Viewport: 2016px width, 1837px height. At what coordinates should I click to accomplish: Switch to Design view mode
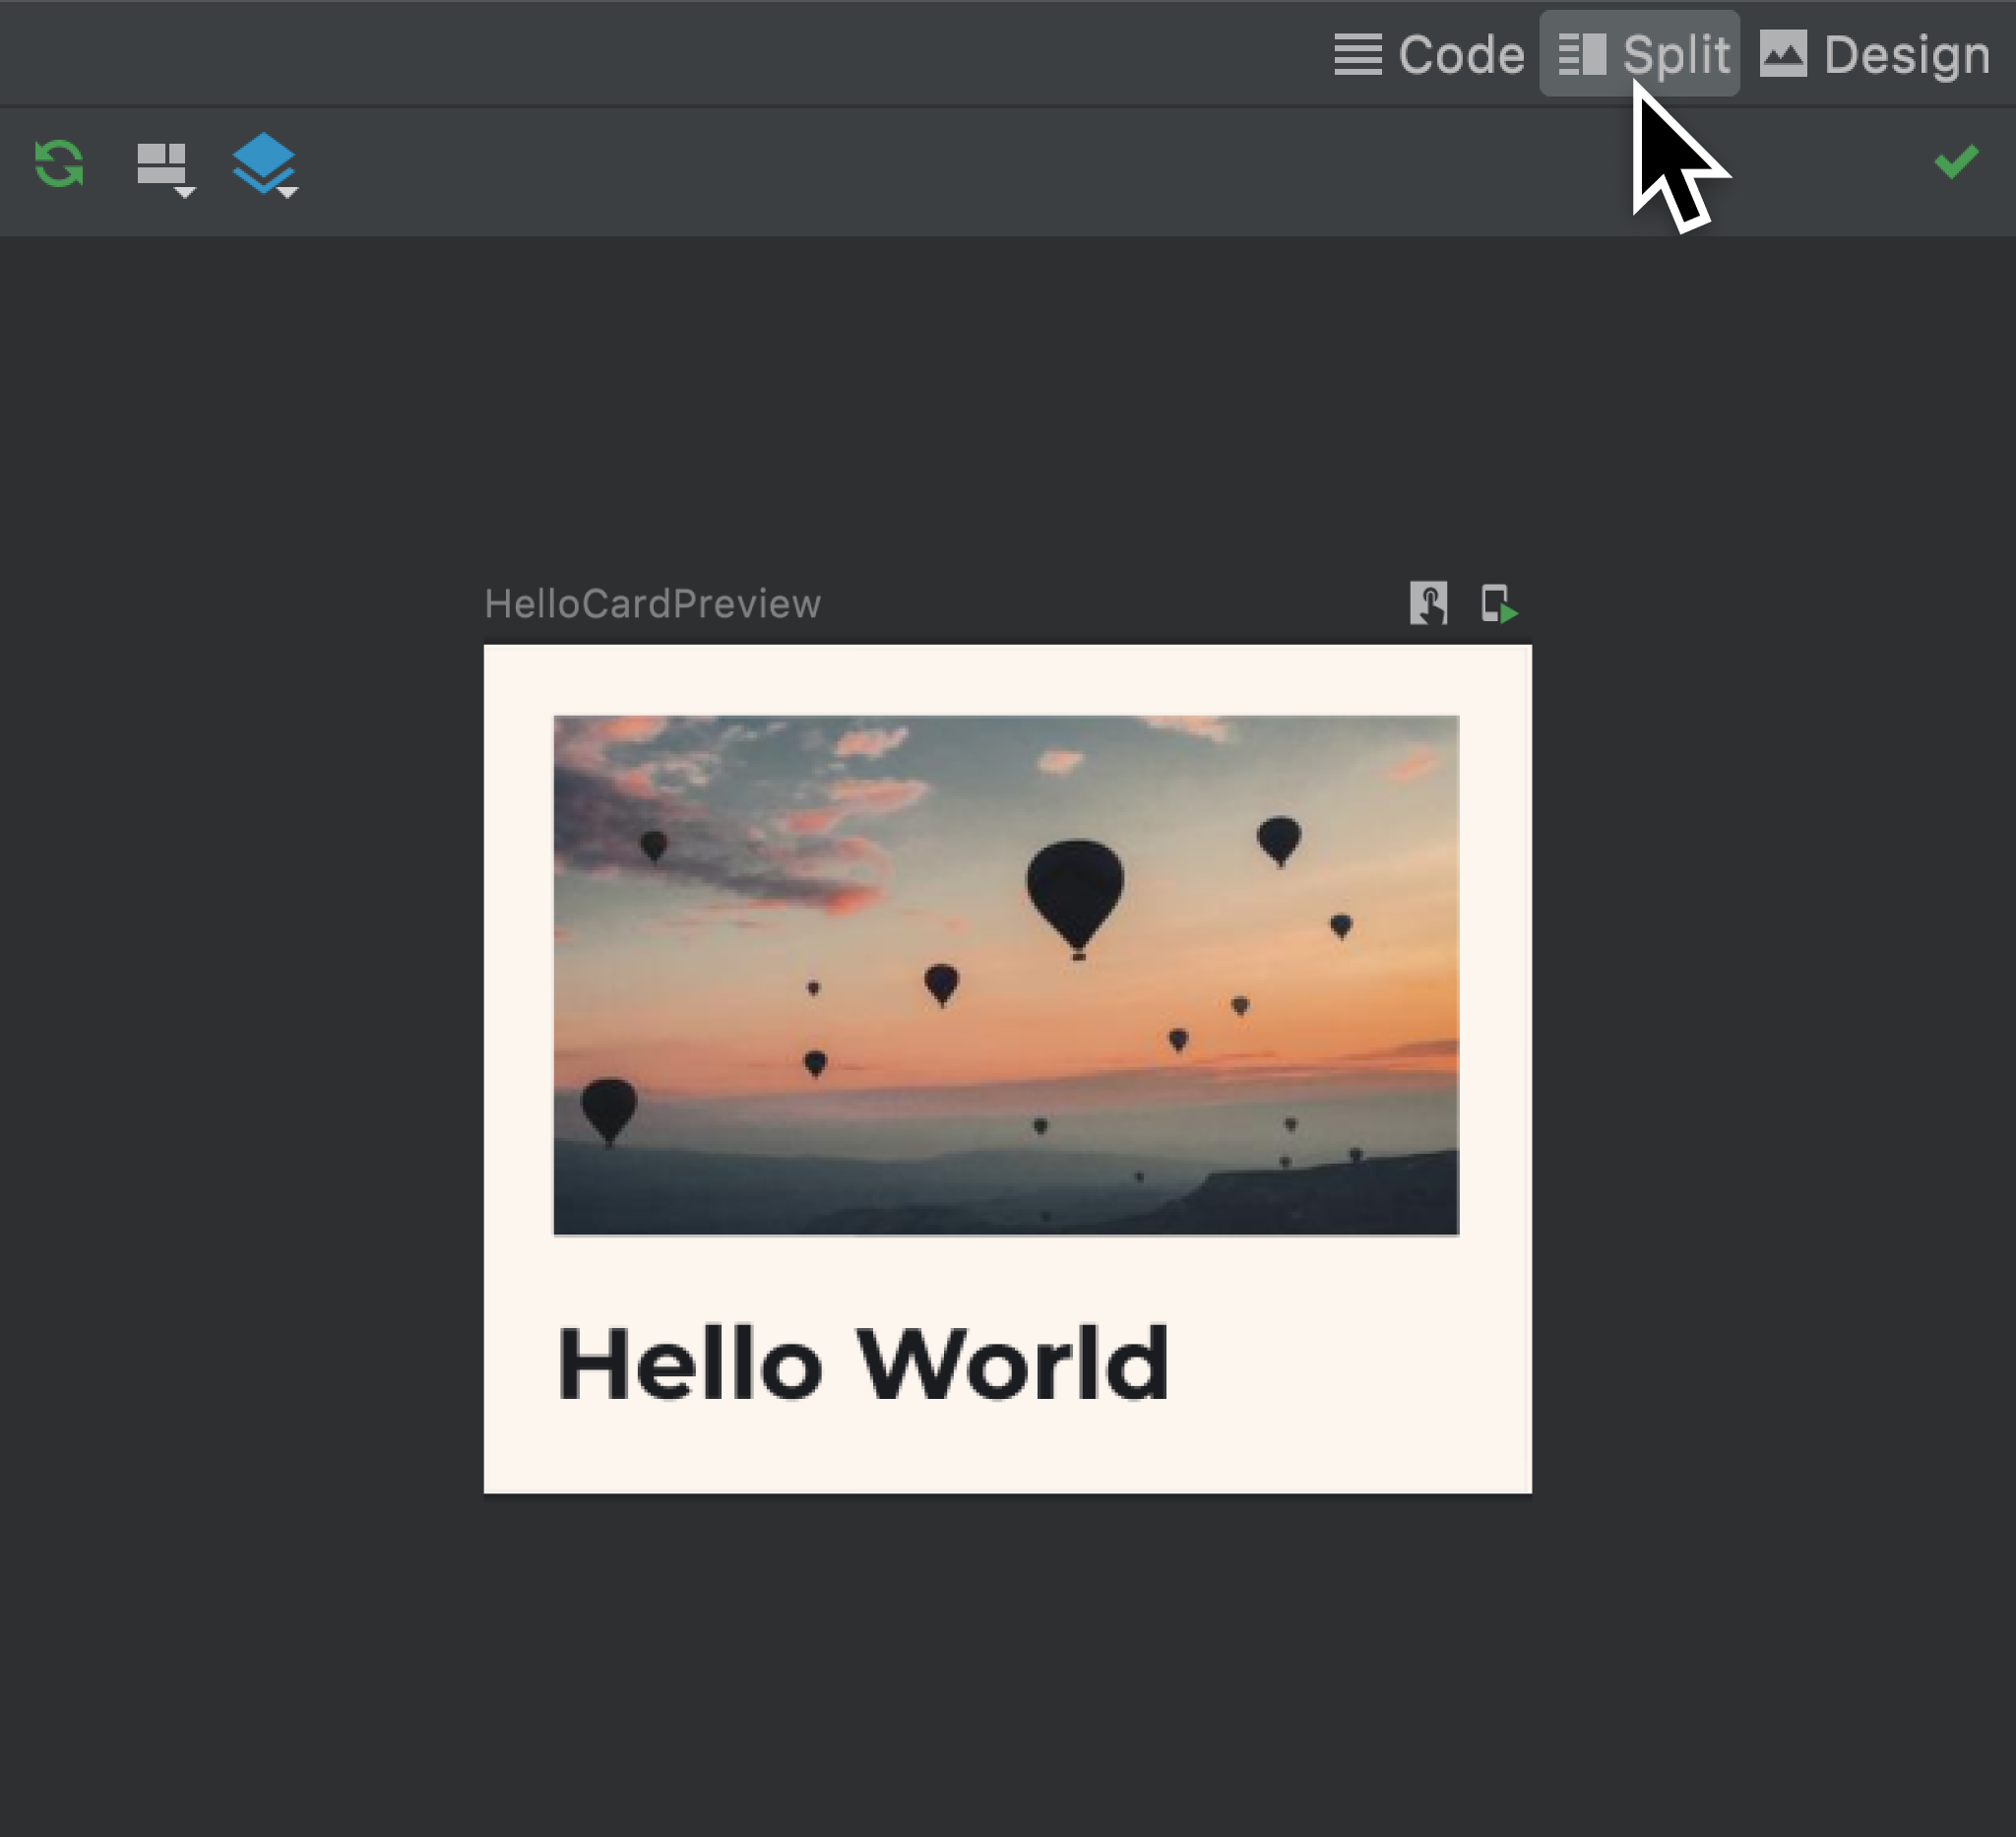pyautogui.click(x=1875, y=54)
